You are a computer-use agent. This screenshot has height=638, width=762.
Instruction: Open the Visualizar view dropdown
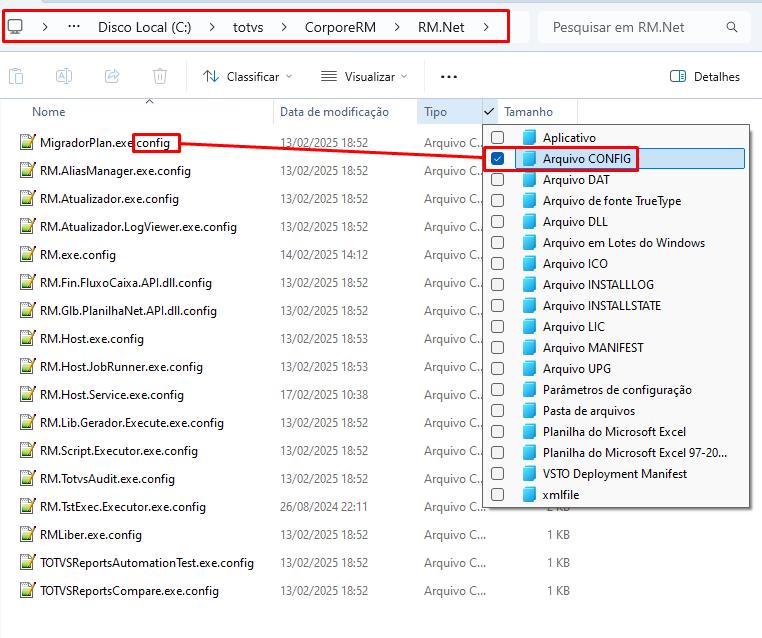tap(364, 77)
